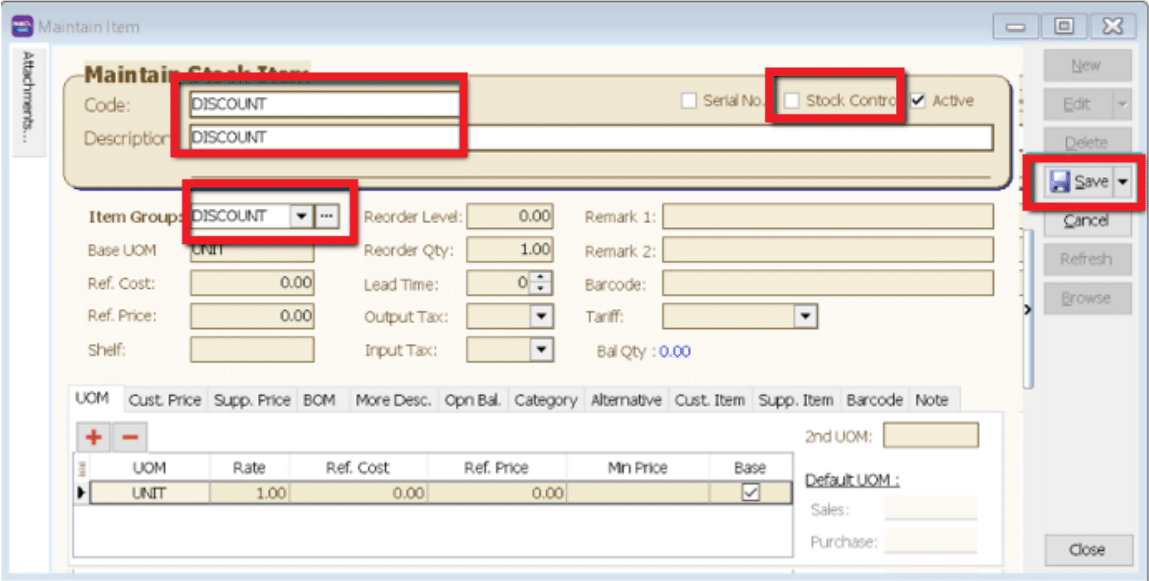Image resolution: width=1149 pixels, height=581 pixels.
Task: Open the Tariff dropdown list
Action: pos(806,317)
